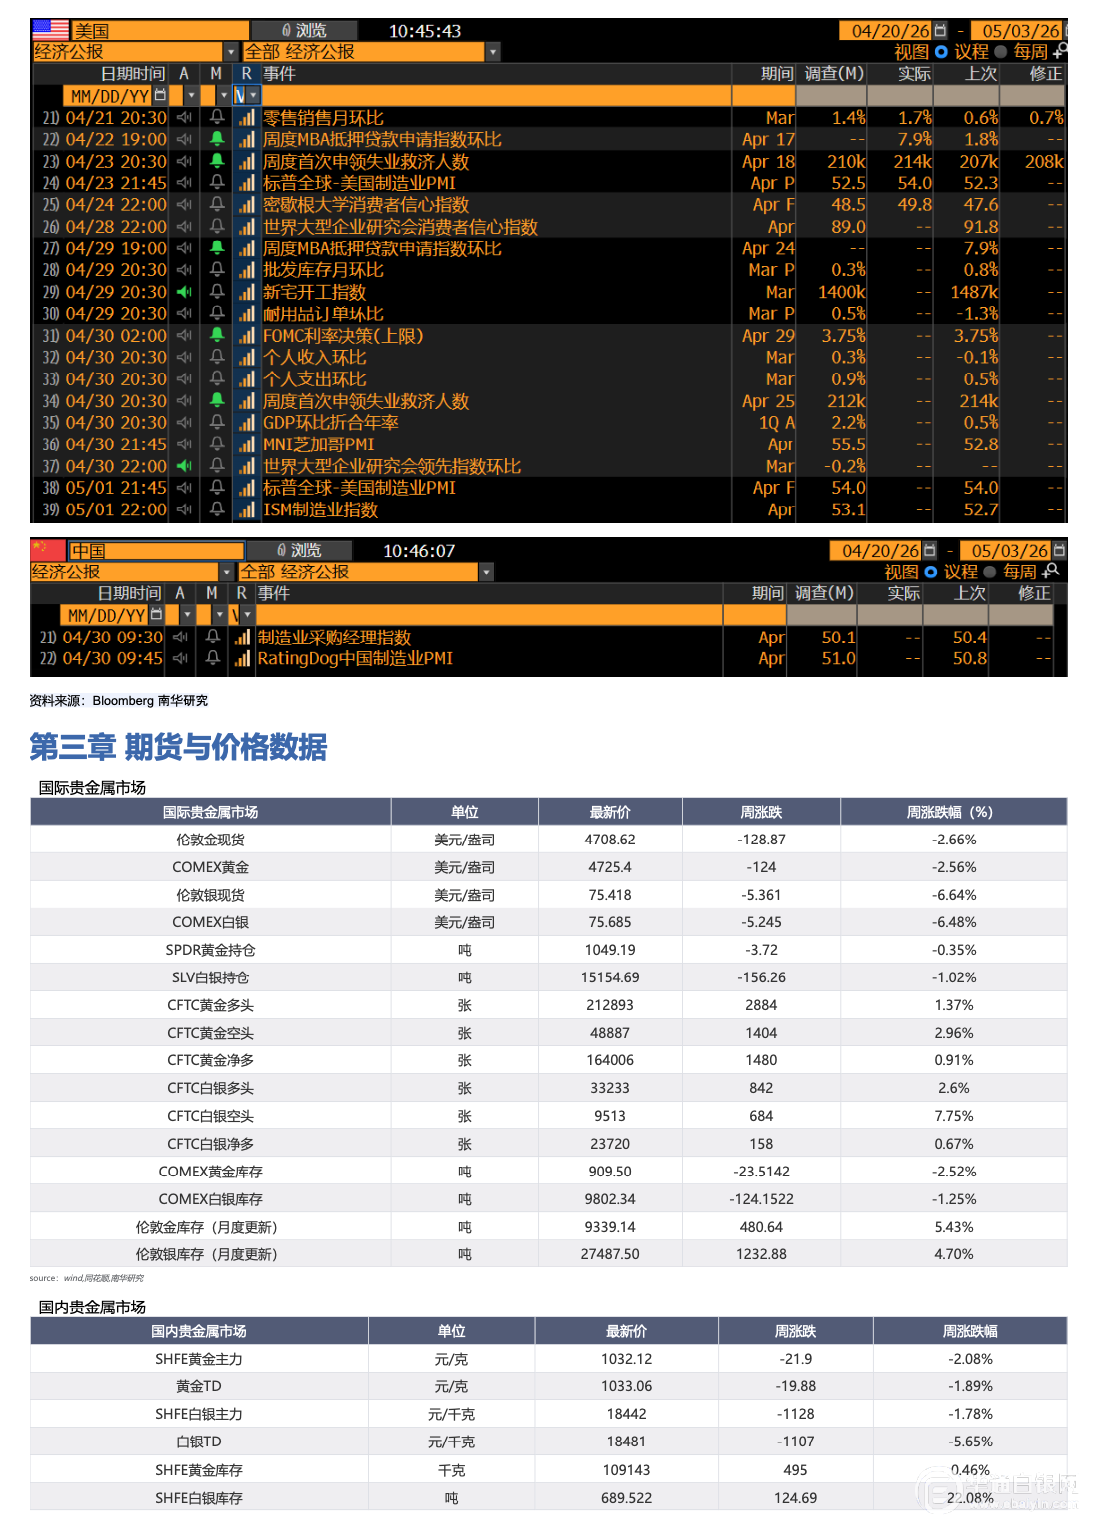Expand 经济公报 dropdown in US panel
1094x1530 pixels.
click(x=231, y=52)
